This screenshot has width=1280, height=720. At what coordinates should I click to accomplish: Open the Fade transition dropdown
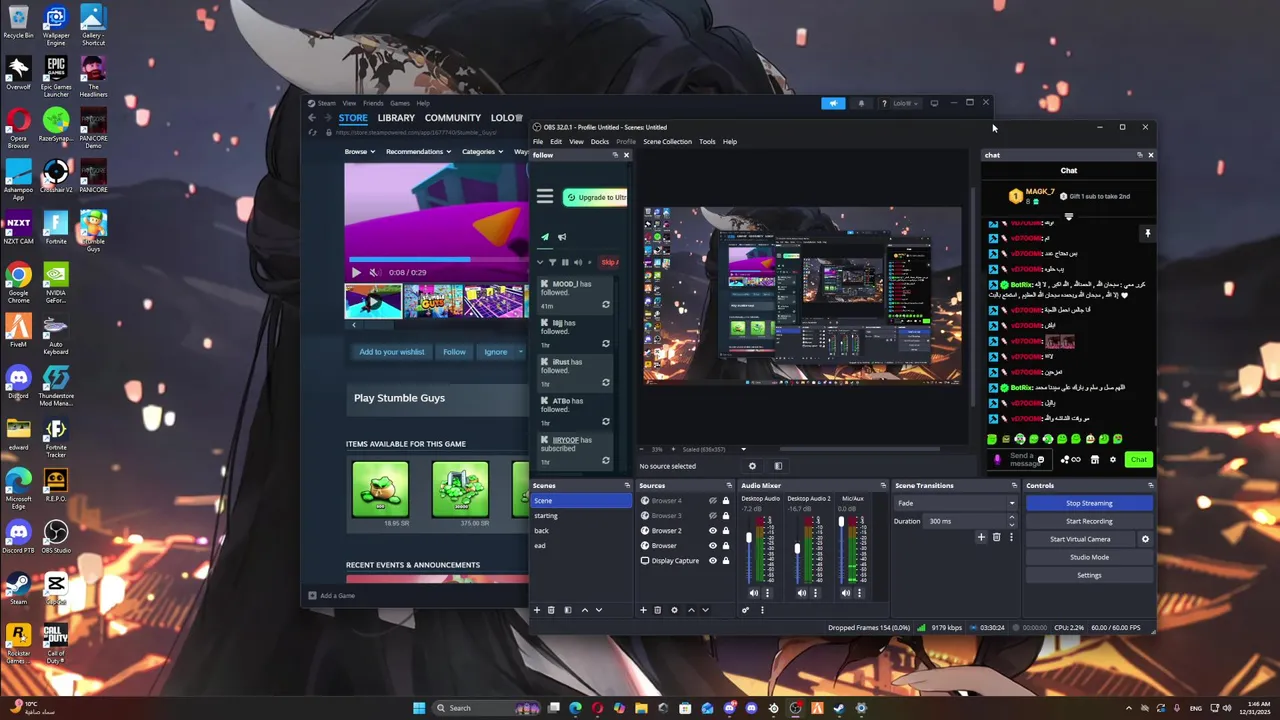click(x=955, y=503)
